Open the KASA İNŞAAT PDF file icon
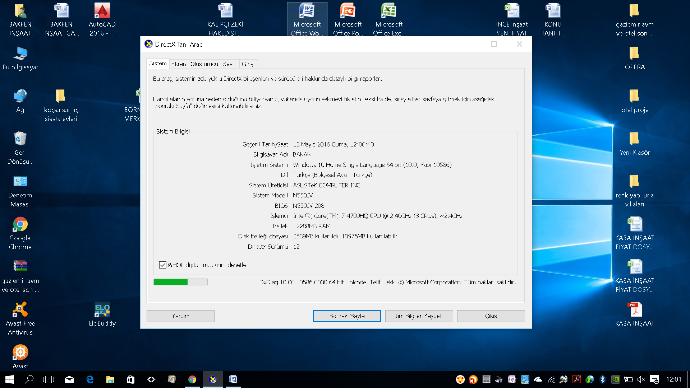 point(634,314)
